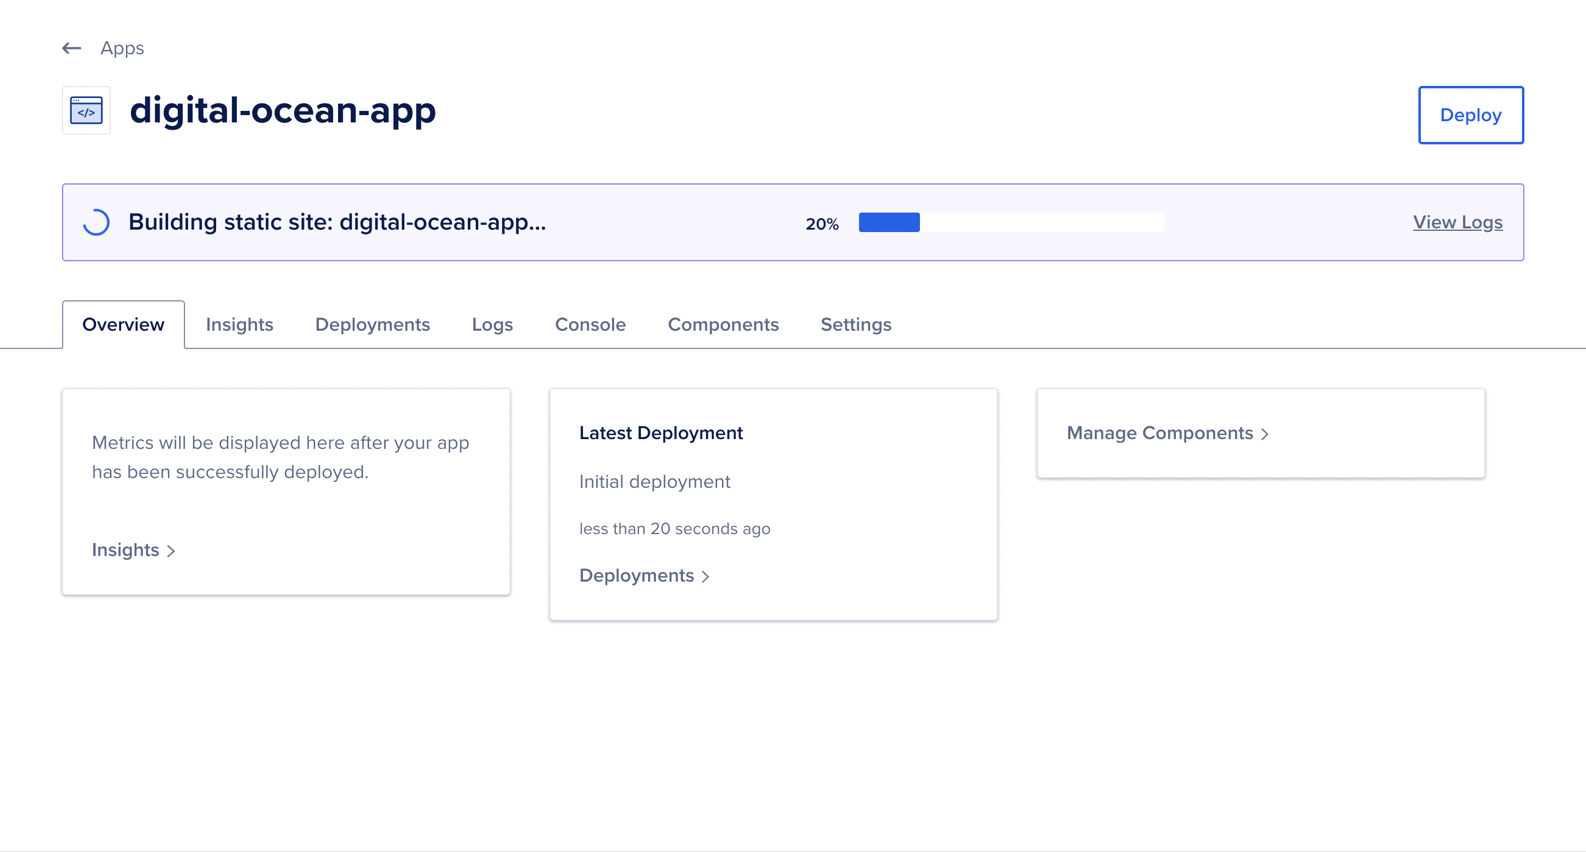Select the Overview tab

point(123,324)
